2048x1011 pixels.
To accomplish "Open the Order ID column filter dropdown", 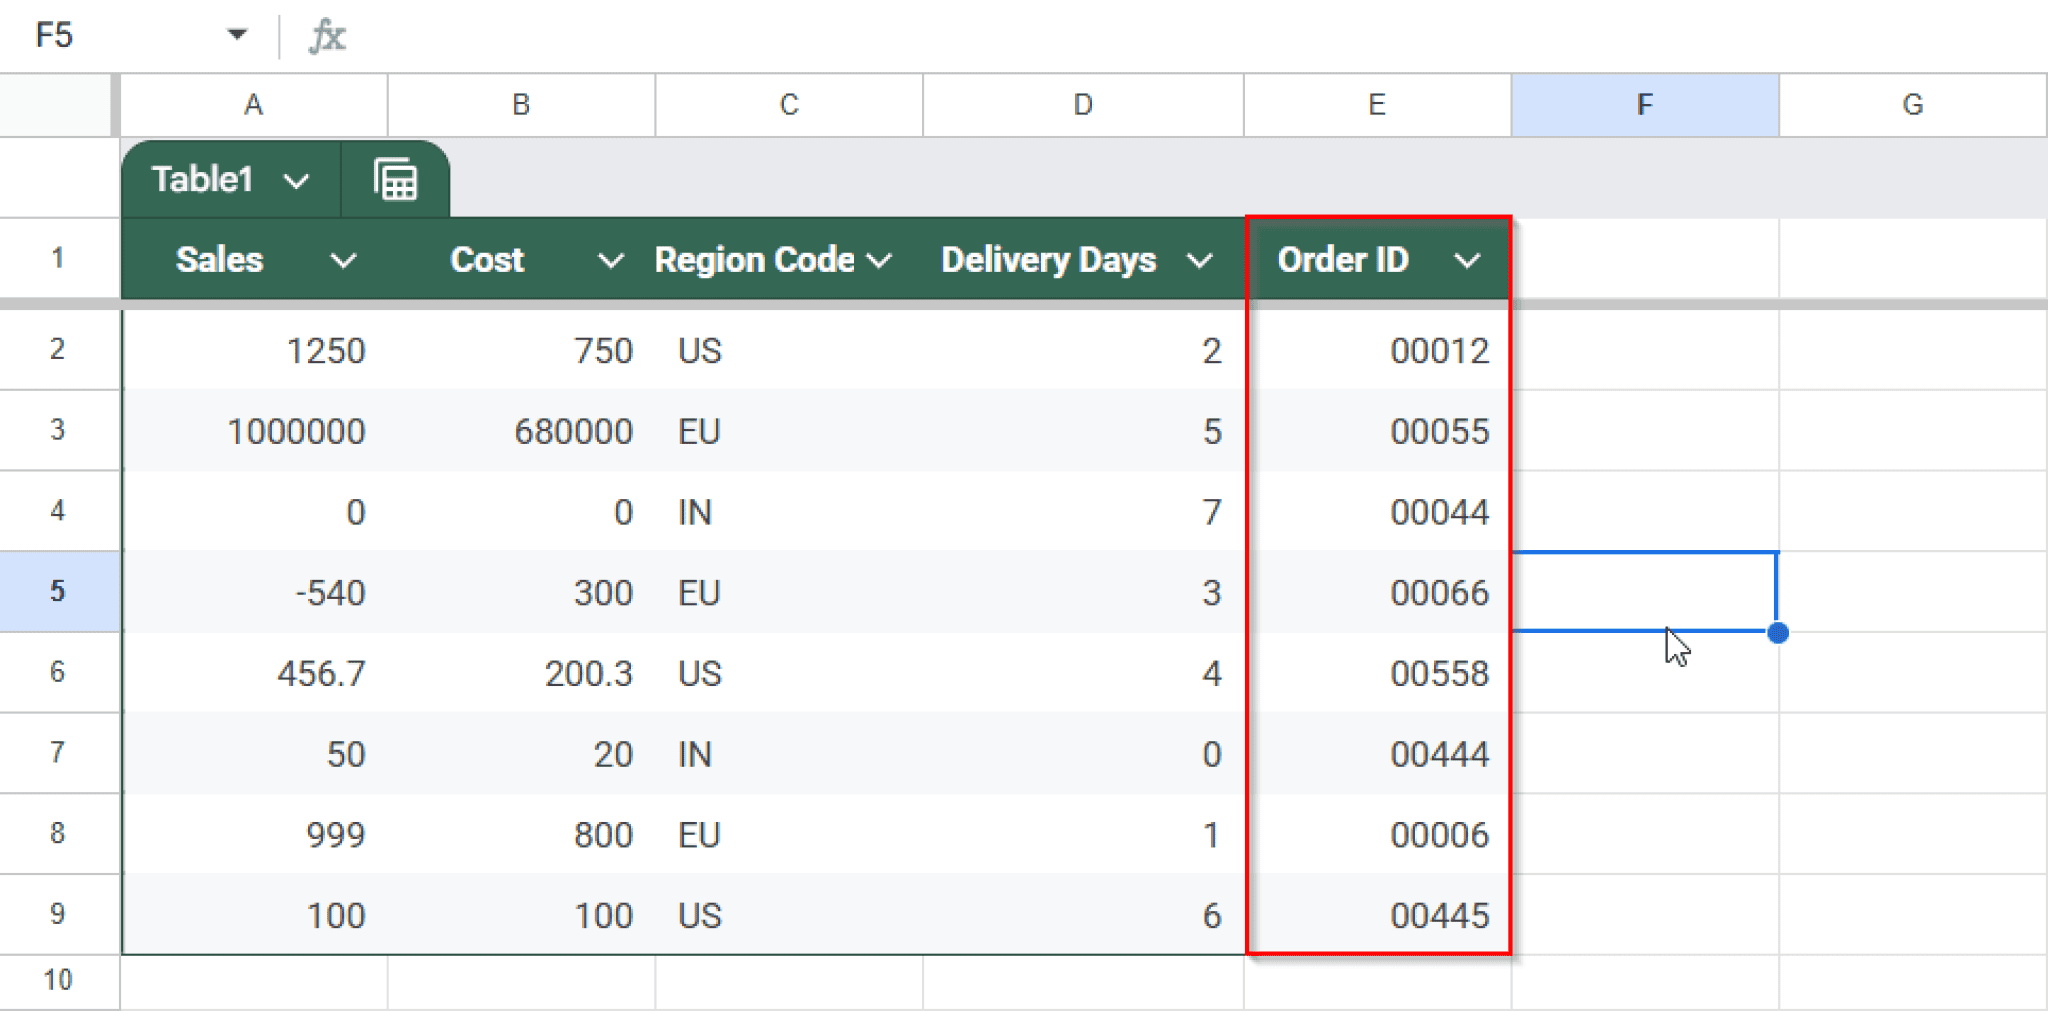I will [x=1468, y=260].
